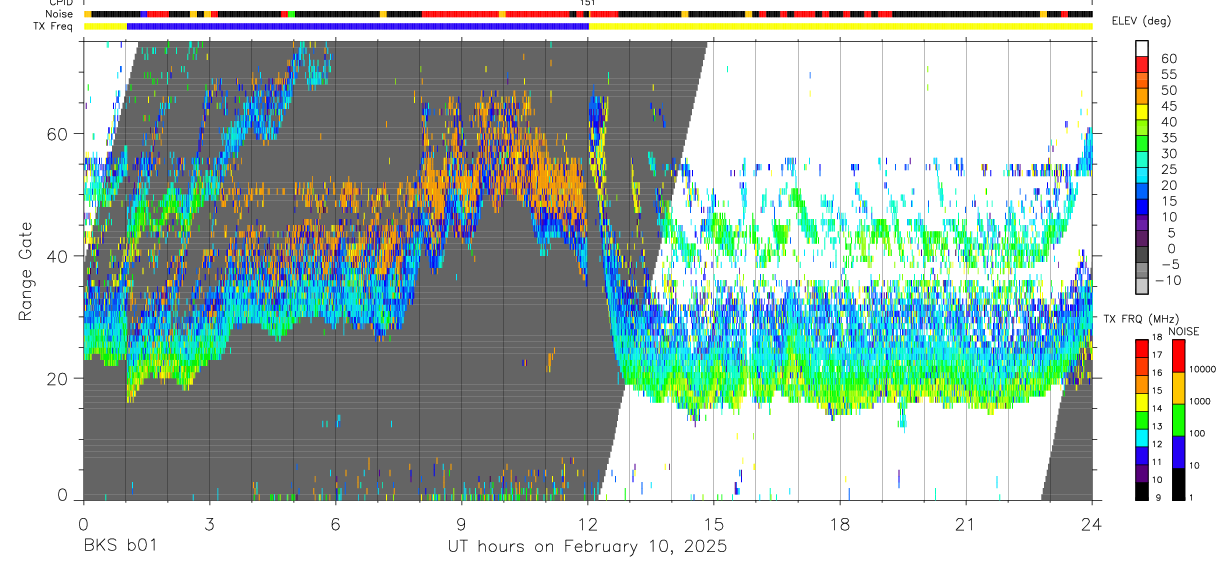Pick the red top segment of the NOISE bar
Viewport: 1228px width, 567px height.
click(x=1177, y=355)
